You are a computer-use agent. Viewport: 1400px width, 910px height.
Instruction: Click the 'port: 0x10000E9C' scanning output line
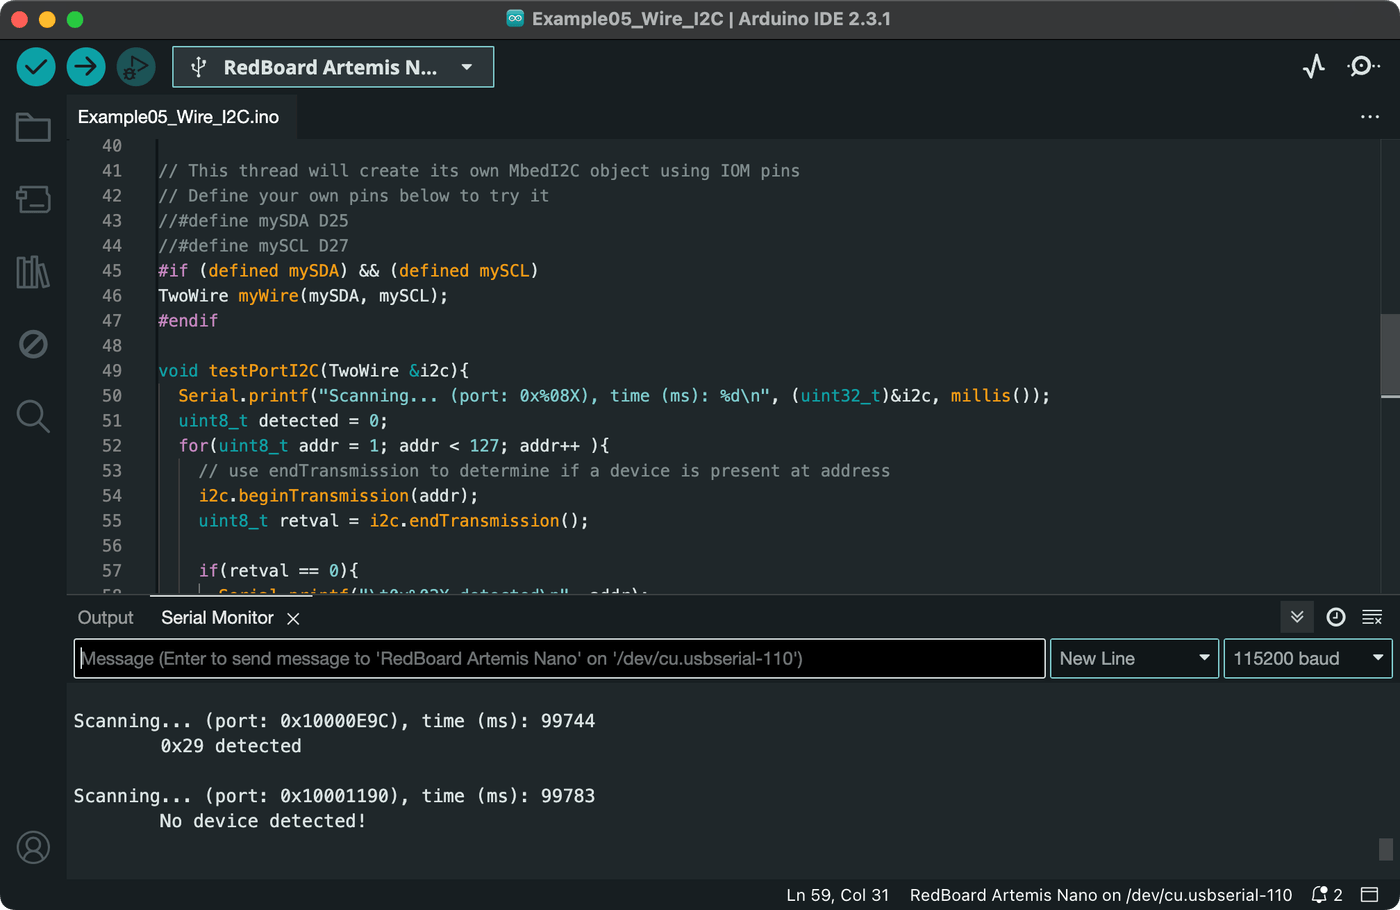point(334,721)
